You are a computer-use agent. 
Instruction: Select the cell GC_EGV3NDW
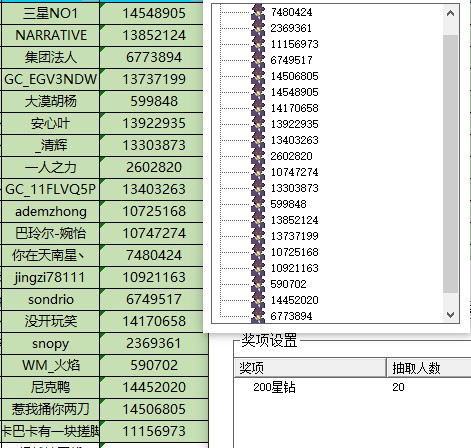click(x=50, y=79)
